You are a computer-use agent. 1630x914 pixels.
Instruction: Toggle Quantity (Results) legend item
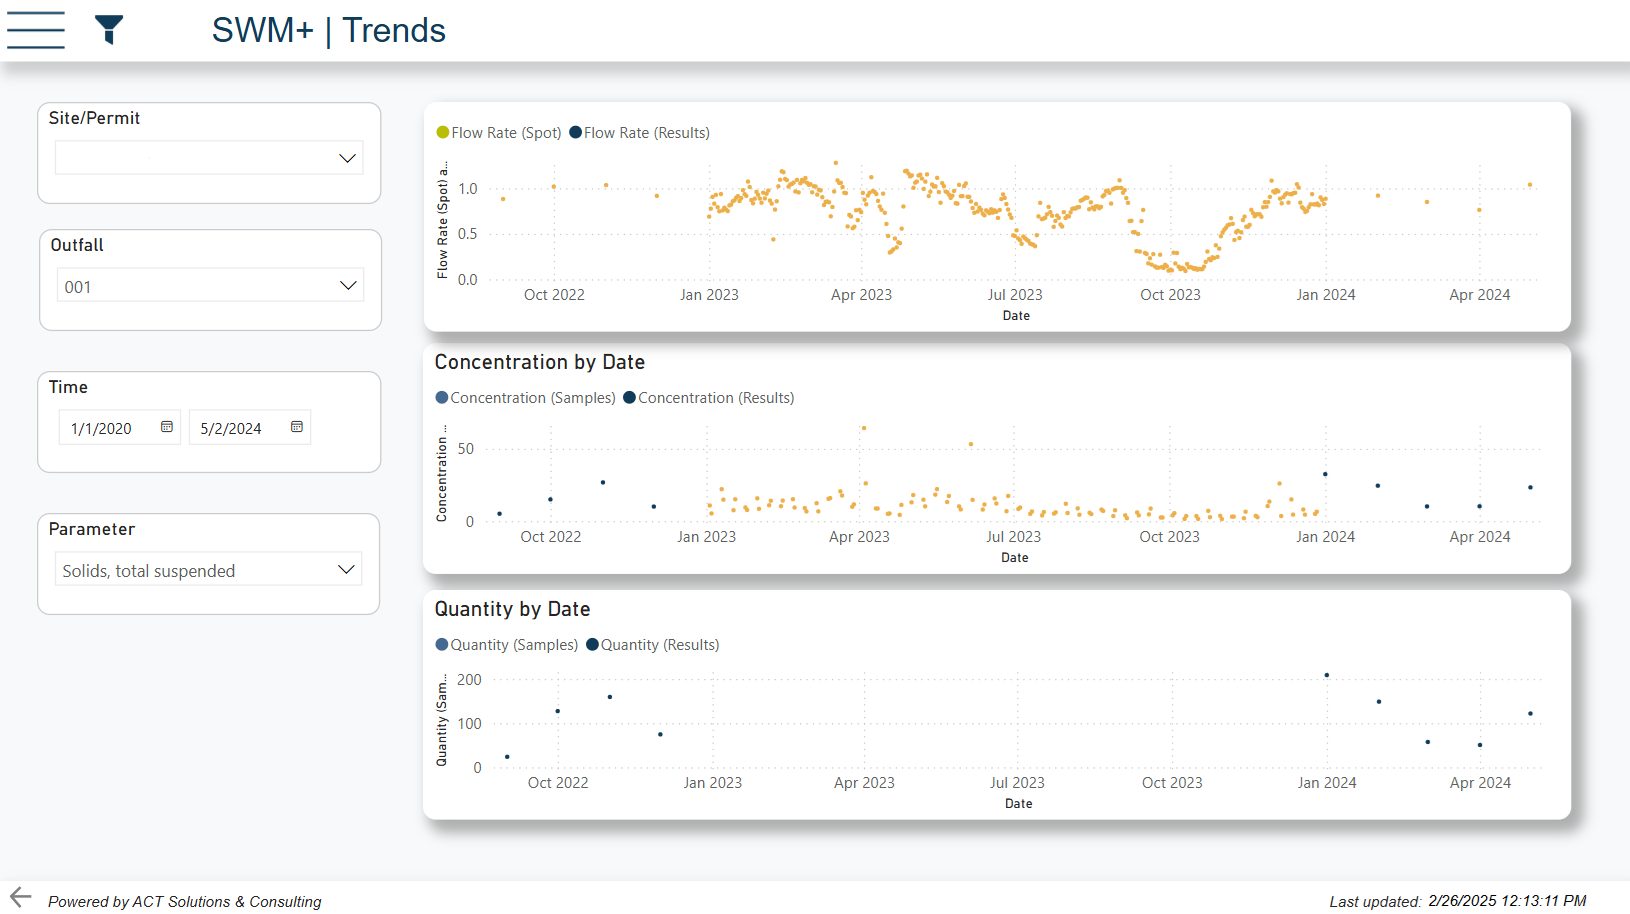pyautogui.click(x=653, y=645)
